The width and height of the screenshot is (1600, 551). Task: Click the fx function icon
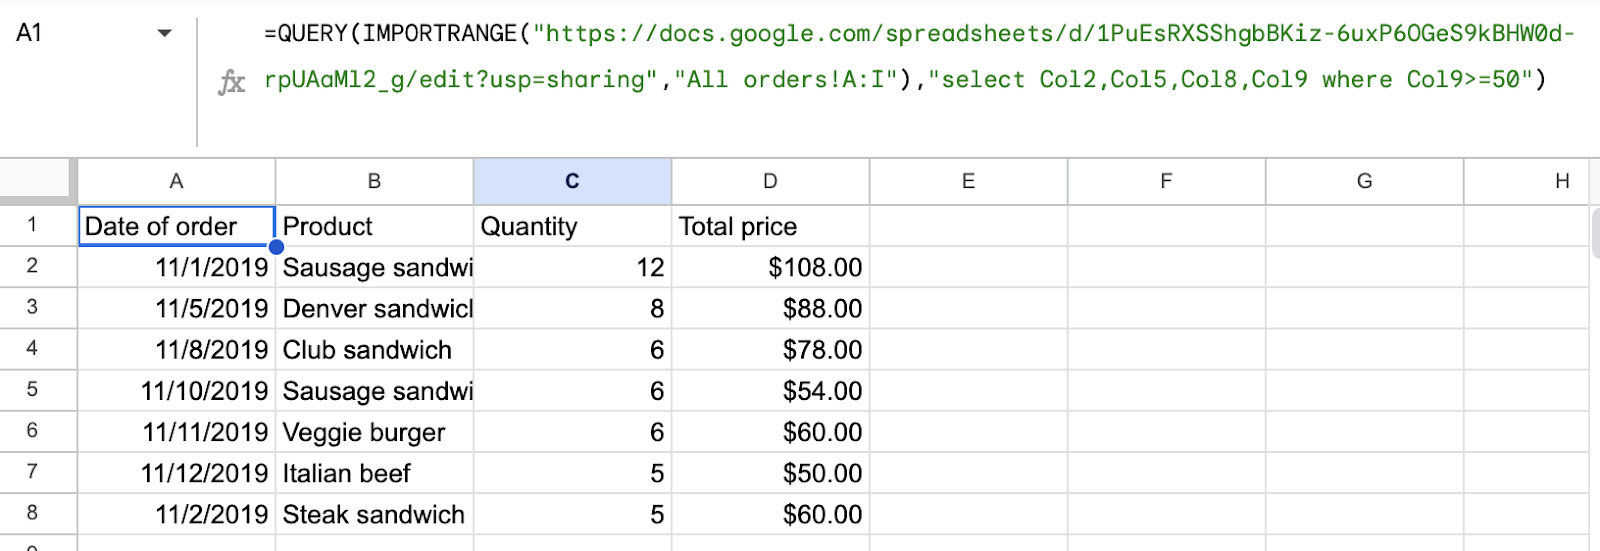tap(231, 82)
